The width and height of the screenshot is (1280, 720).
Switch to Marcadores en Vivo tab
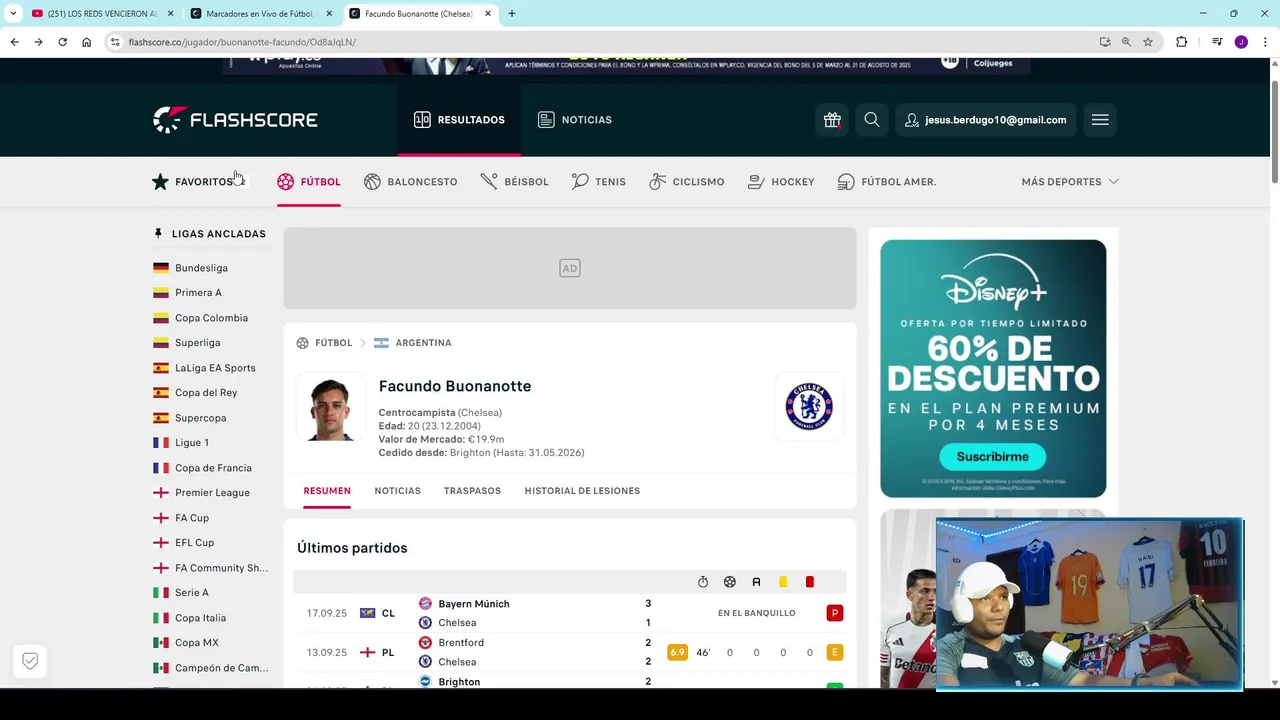pos(260,14)
